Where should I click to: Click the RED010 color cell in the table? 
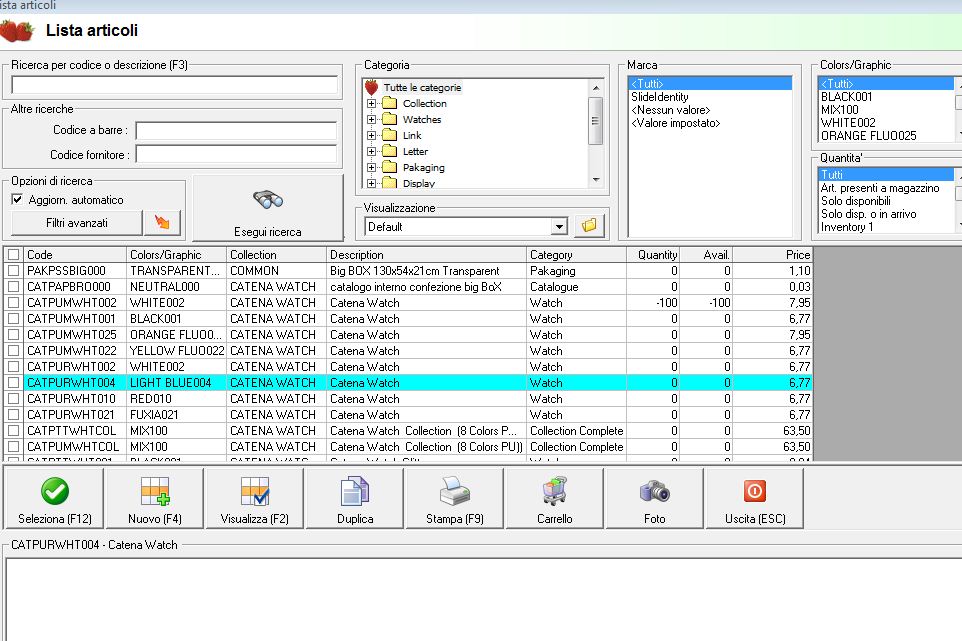point(177,398)
